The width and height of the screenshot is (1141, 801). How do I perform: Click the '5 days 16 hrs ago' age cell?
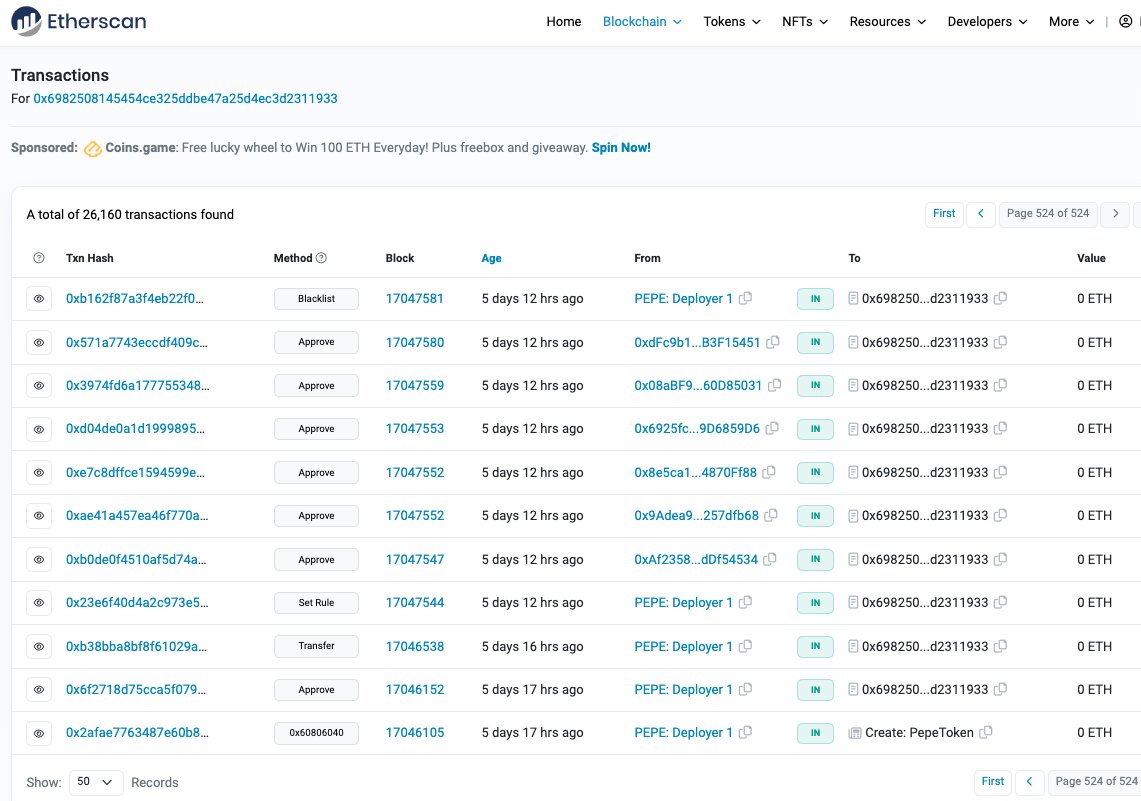pos(533,646)
